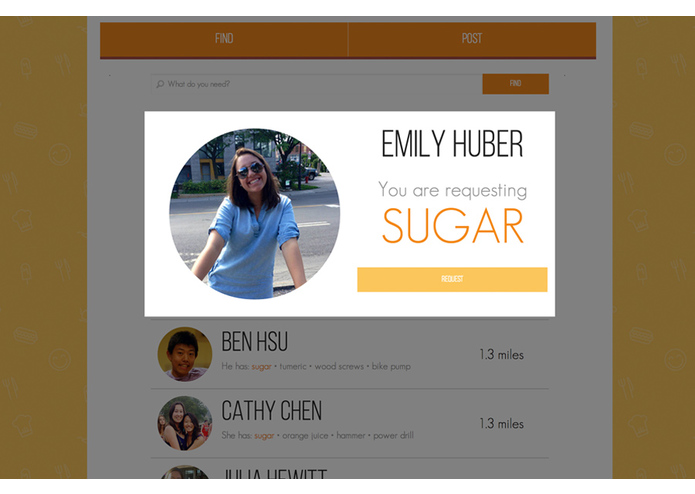Image resolution: width=695 pixels, height=494 pixels.
Task: Click 'sugar' in Cathy Chen's item list
Action: pos(264,436)
